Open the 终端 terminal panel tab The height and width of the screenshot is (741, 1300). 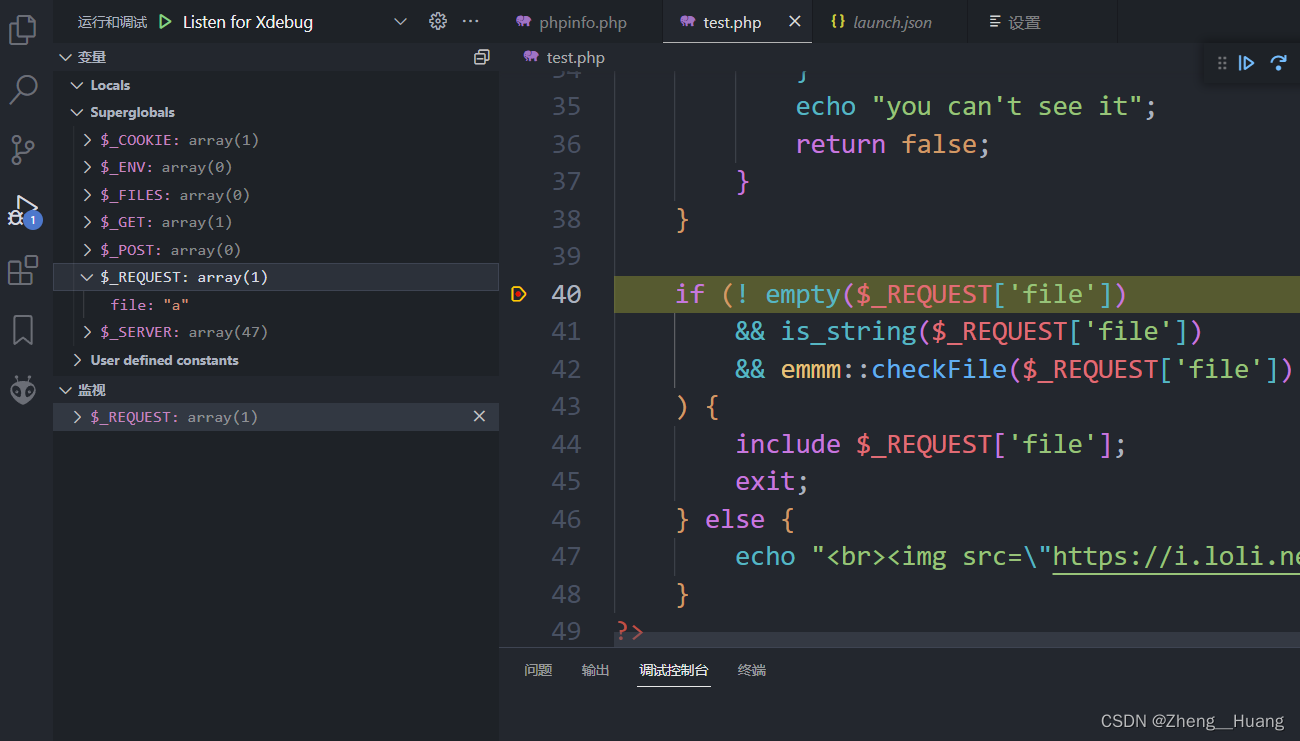coord(752,670)
